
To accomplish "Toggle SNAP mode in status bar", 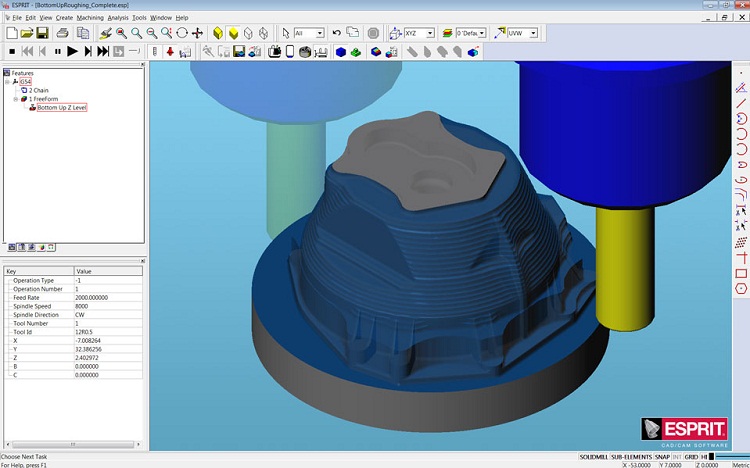I will click(662, 457).
